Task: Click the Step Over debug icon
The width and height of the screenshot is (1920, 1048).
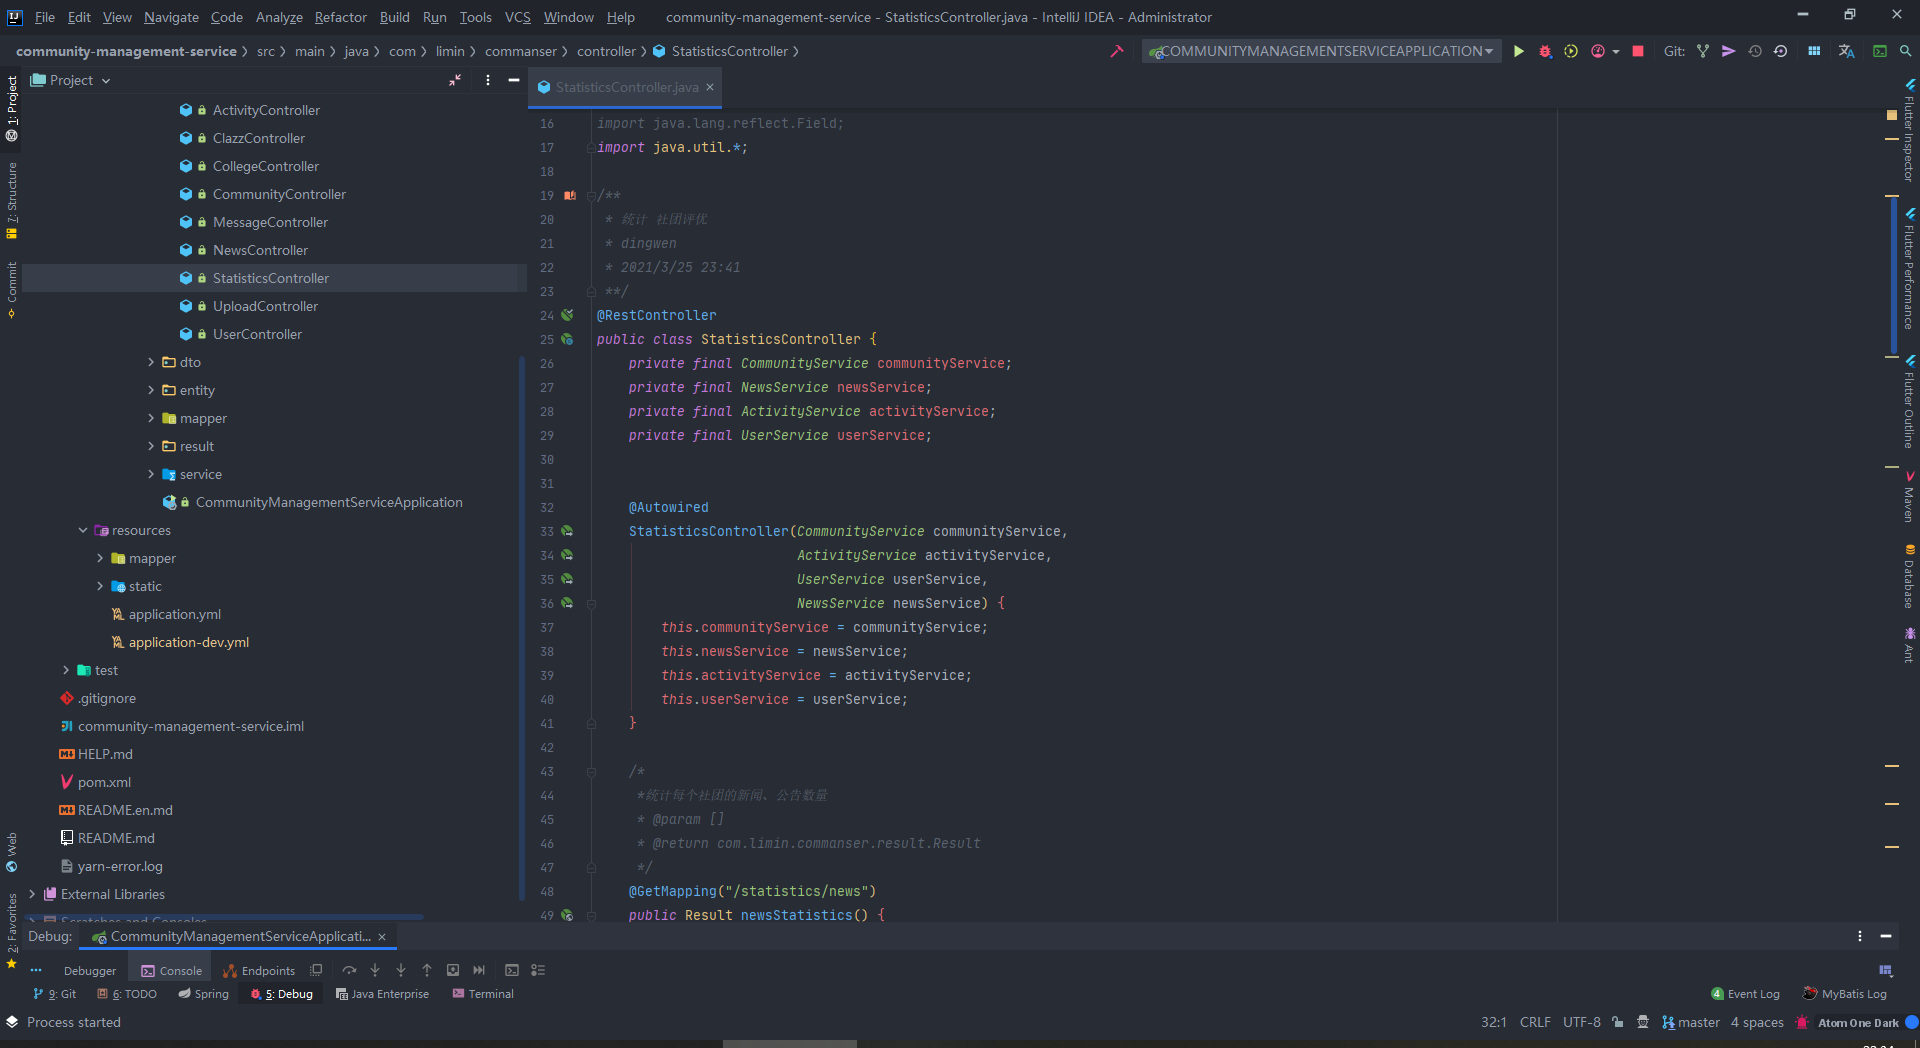Action: [x=349, y=970]
